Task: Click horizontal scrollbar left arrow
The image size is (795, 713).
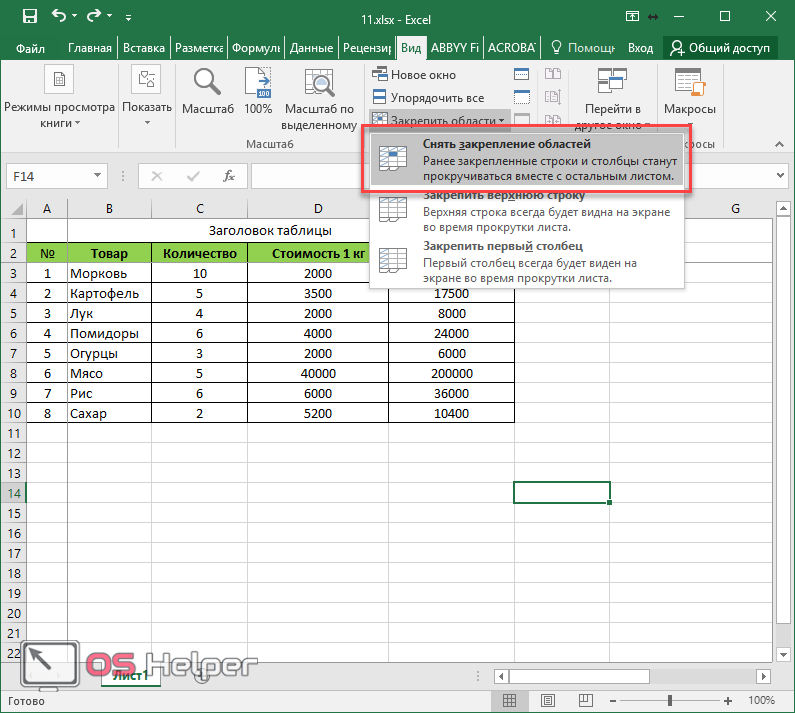Action: click(x=501, y=676)
